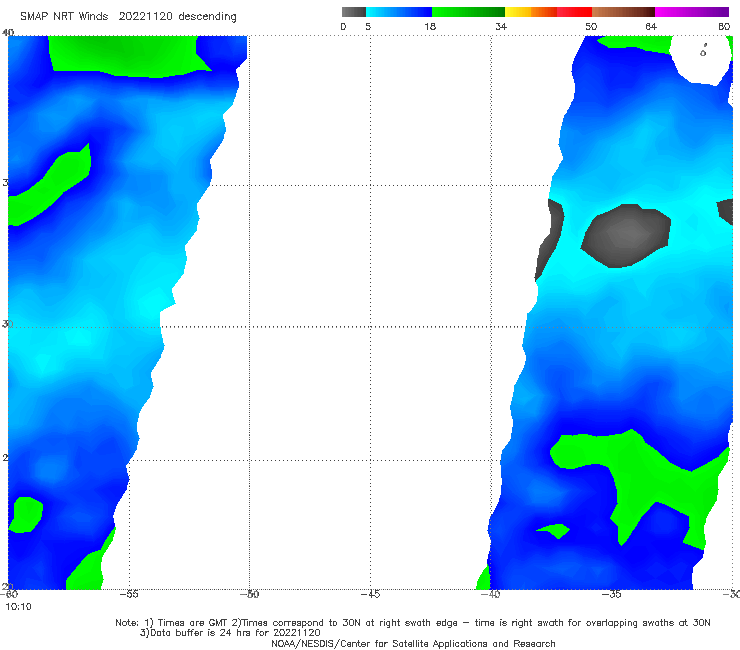Click the "SMAP NRT Winds" title text
Viewport: 740px width, 650px height.
click(x=64, y=16)
